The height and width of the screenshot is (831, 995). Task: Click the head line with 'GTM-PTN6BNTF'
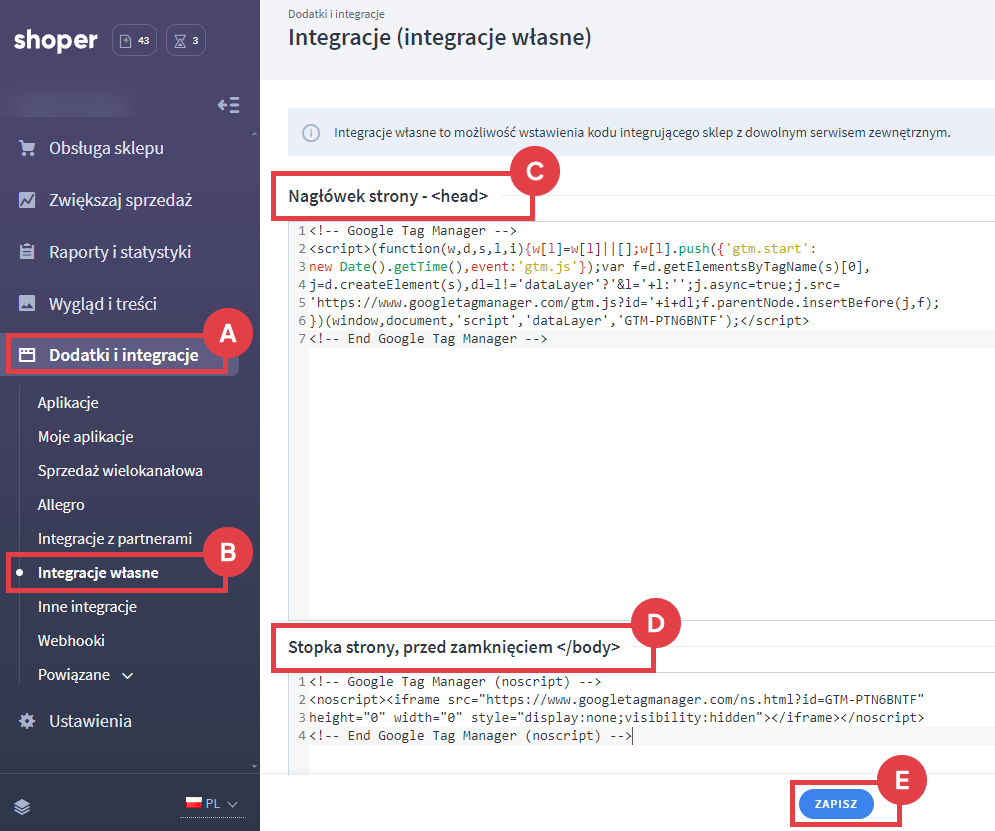(558, 321)
